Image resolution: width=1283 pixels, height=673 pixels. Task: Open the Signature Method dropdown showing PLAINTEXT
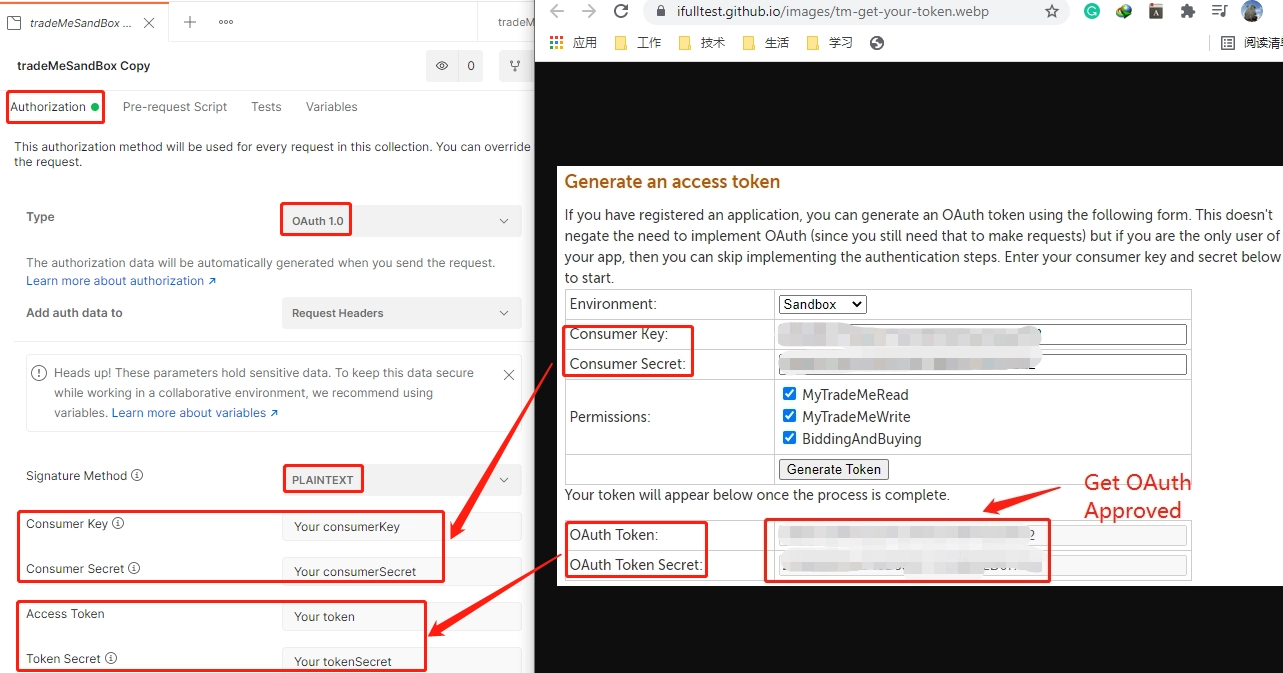coord(402,480)
